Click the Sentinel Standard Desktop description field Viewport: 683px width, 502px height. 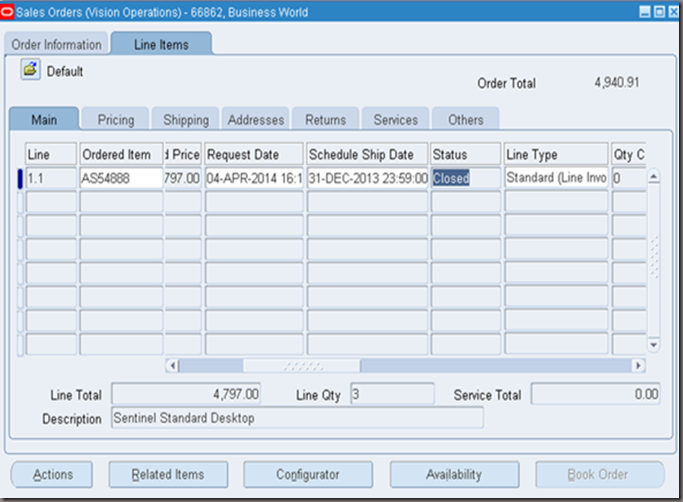(297, 418)
